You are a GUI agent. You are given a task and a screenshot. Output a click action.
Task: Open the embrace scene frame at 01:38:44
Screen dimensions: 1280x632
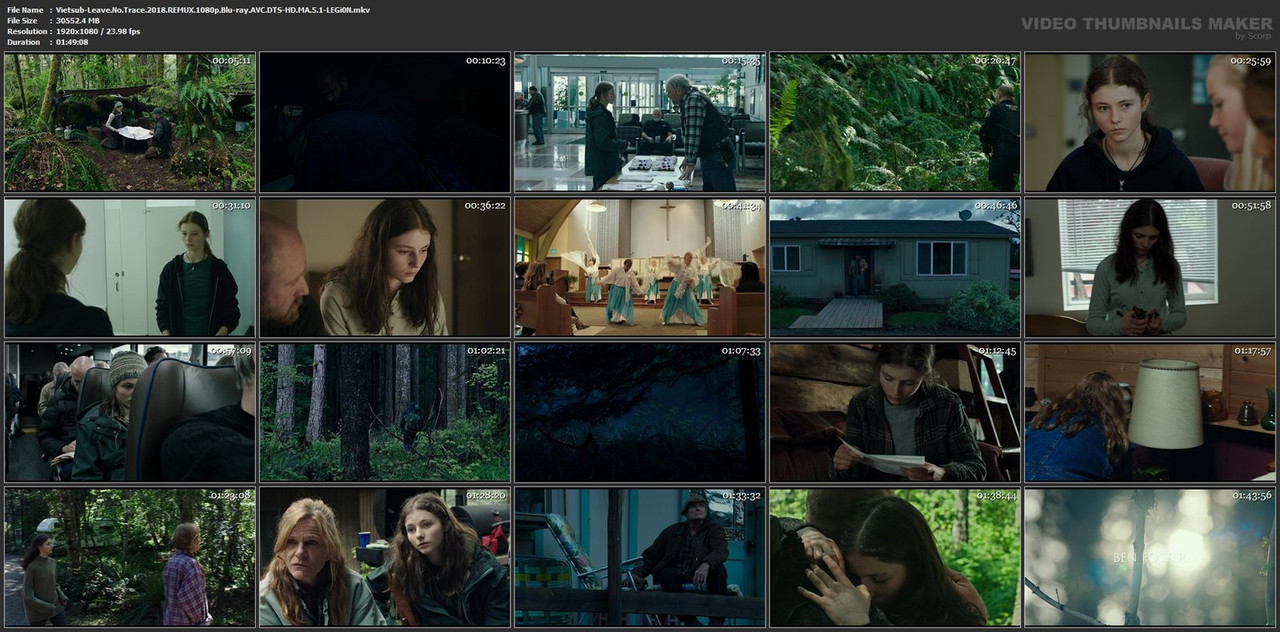click(895, 557)
